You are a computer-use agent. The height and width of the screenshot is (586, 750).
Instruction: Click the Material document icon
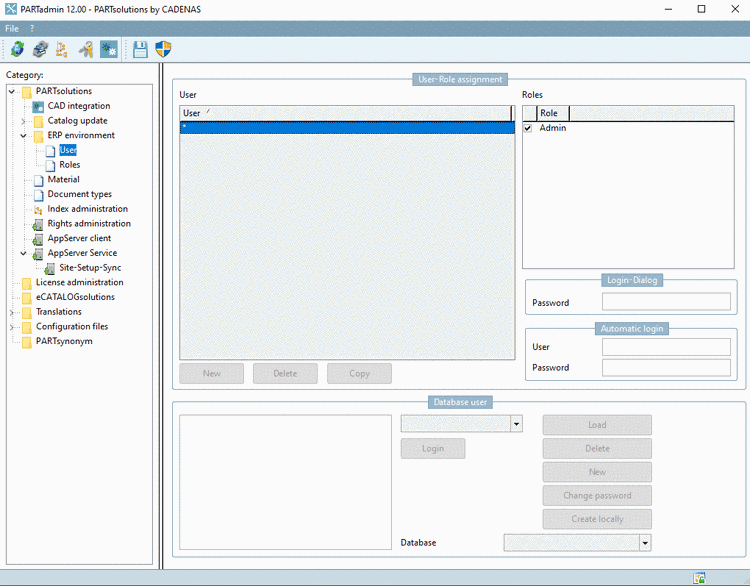tap(39, 180)
